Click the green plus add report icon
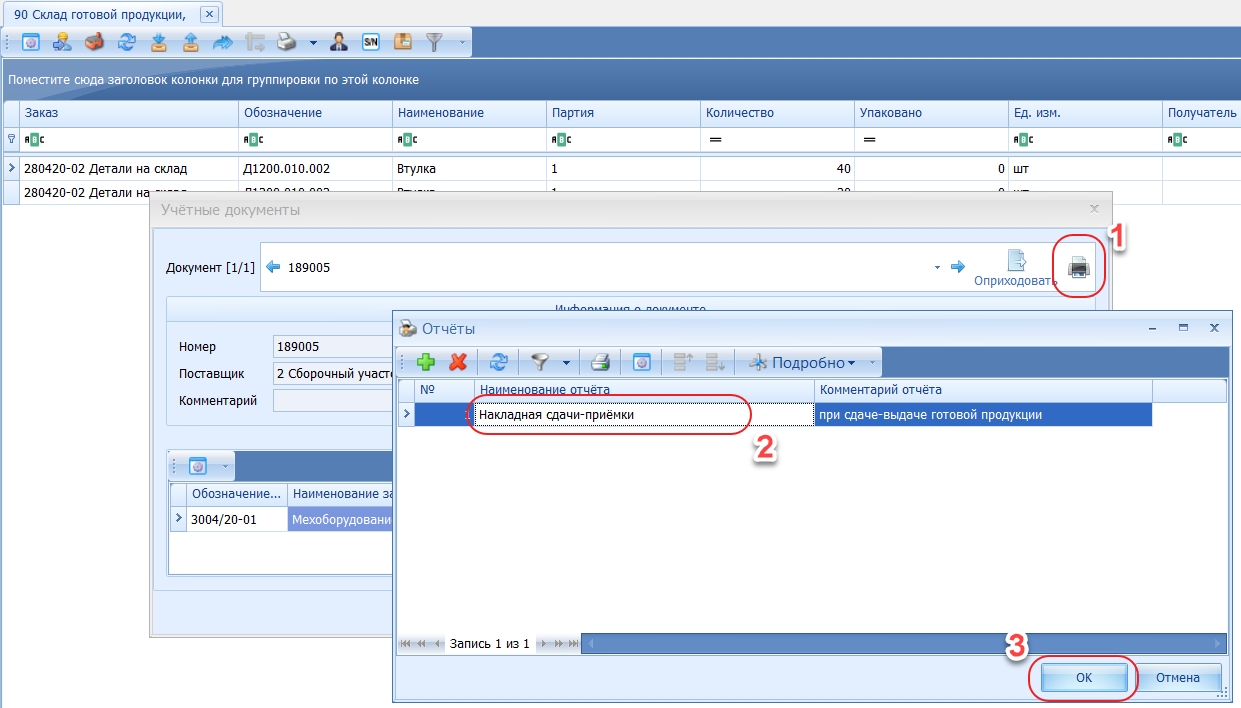Screen dimensions: 1241x708 tap(425, 363)
